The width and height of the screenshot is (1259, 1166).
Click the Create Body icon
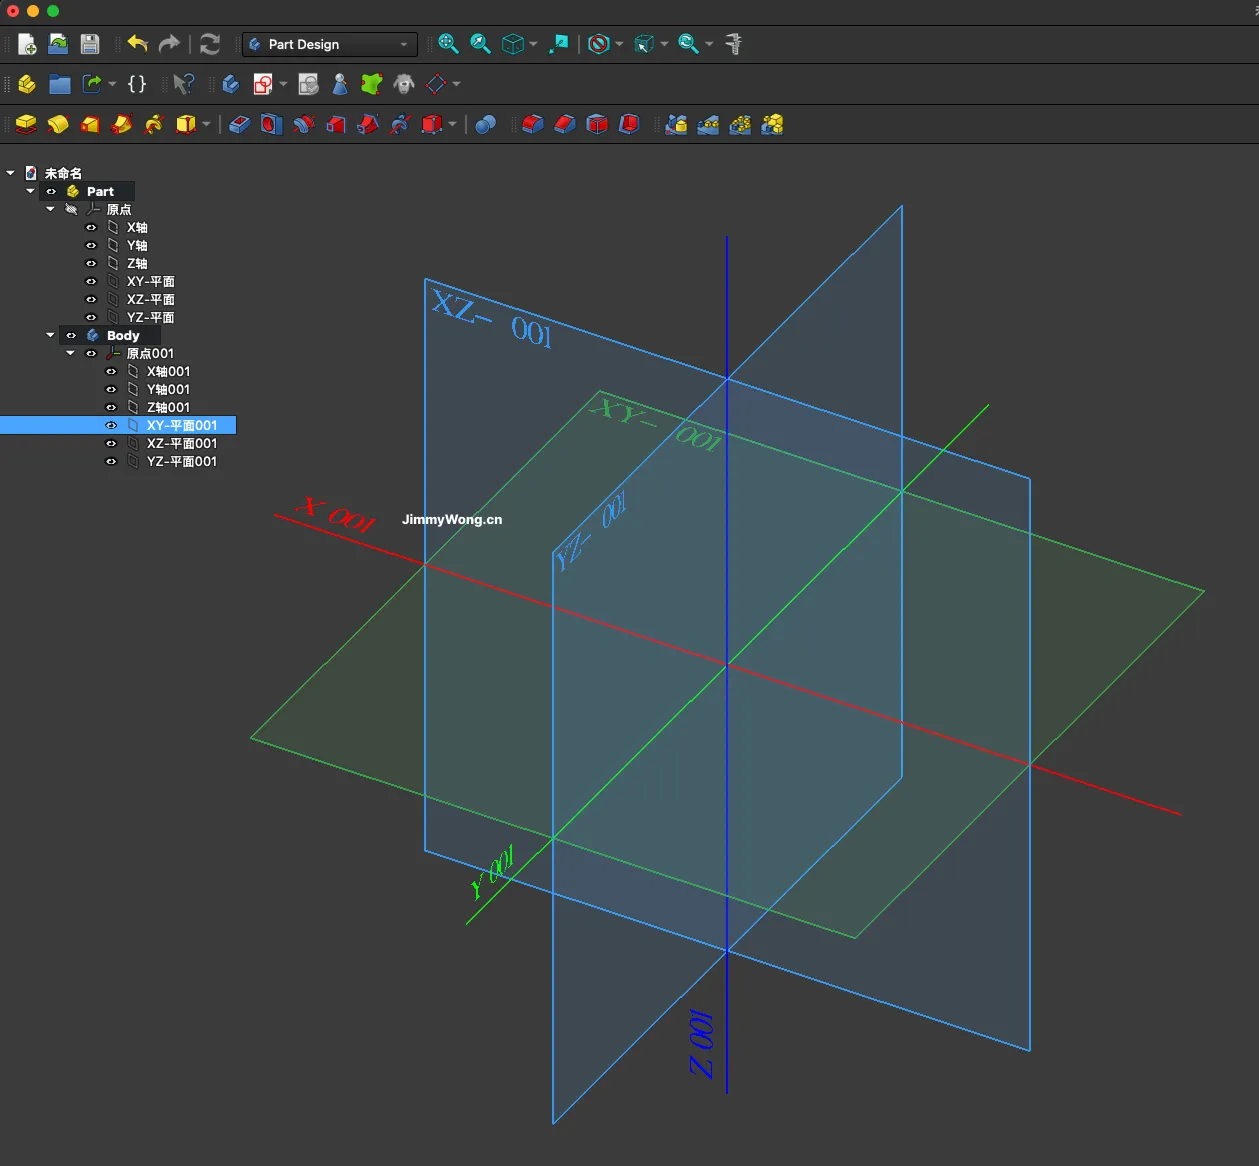pos(231,84)
